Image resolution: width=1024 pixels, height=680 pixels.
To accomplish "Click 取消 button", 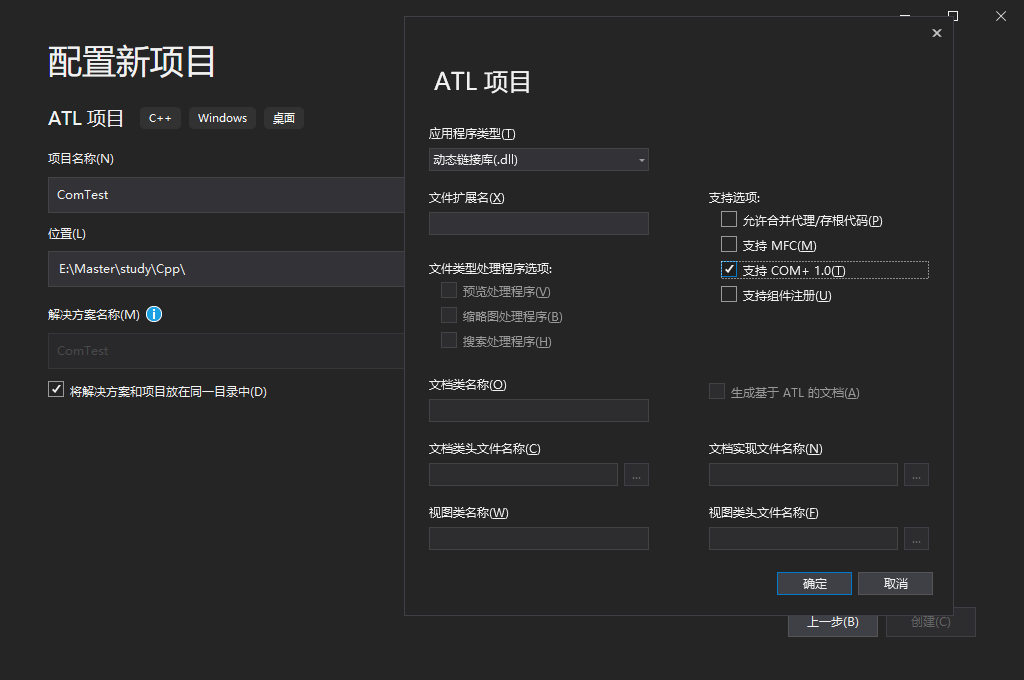I will point(895,584).
